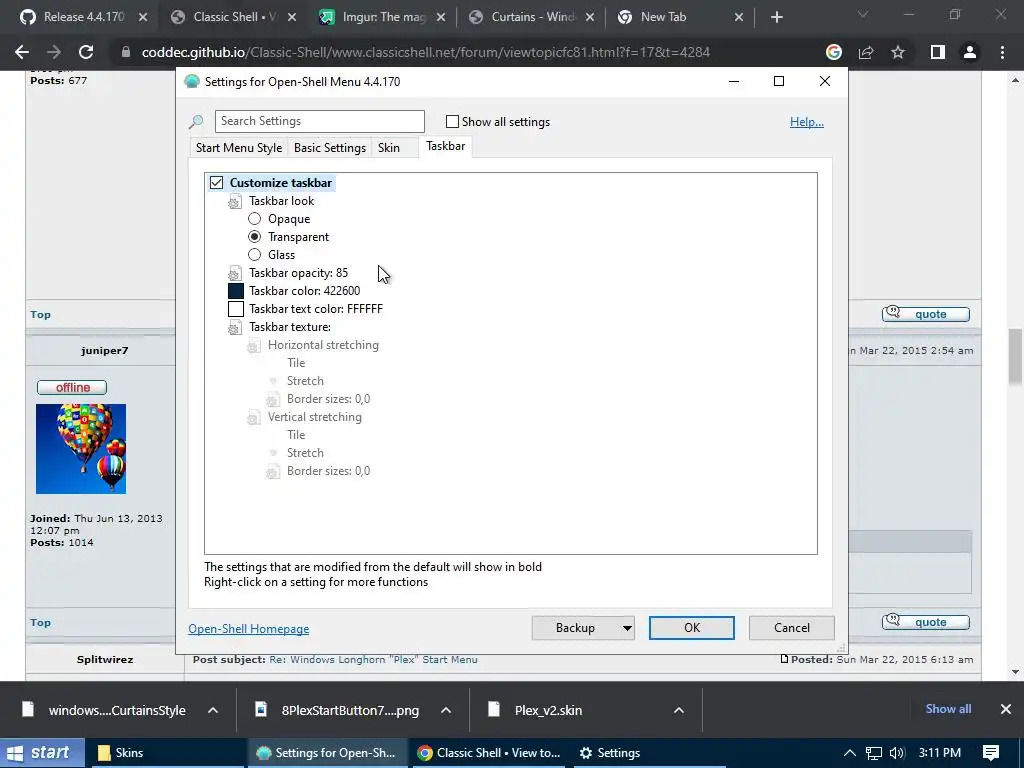
Task: Click Cancel in Open-Shell settings
Action: (x=792, y=628)
